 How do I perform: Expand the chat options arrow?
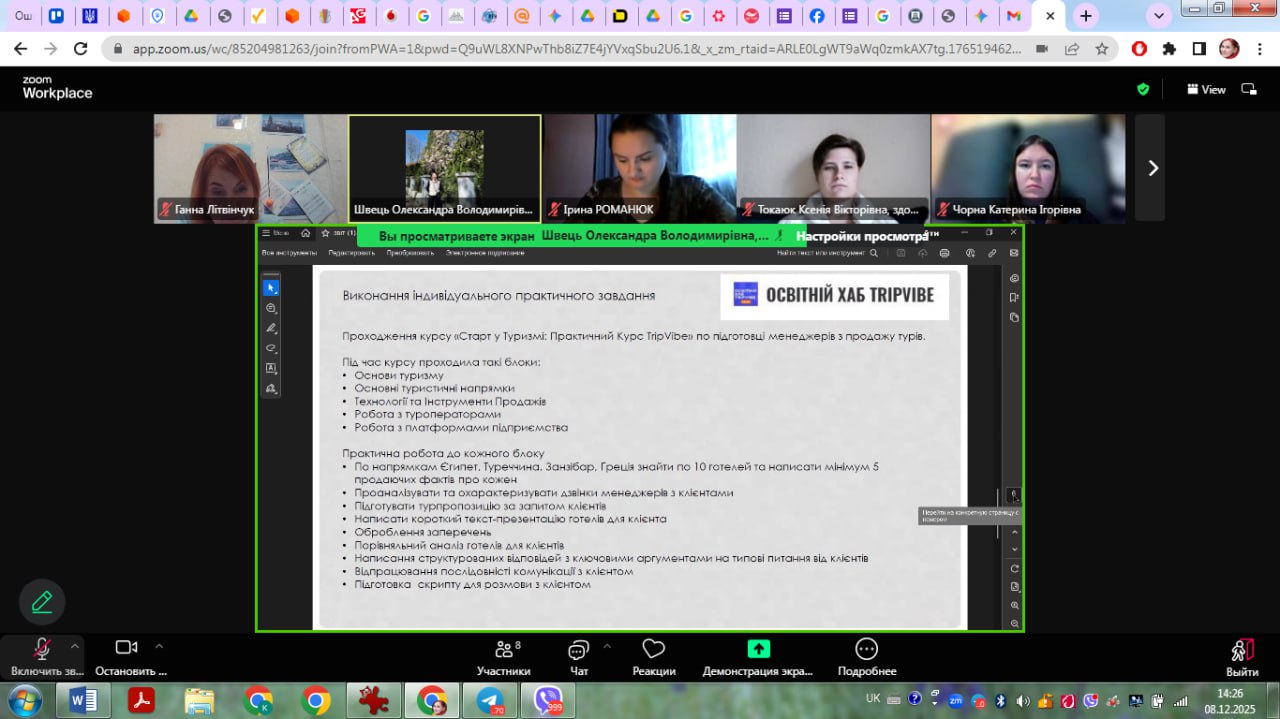(607, 645)
